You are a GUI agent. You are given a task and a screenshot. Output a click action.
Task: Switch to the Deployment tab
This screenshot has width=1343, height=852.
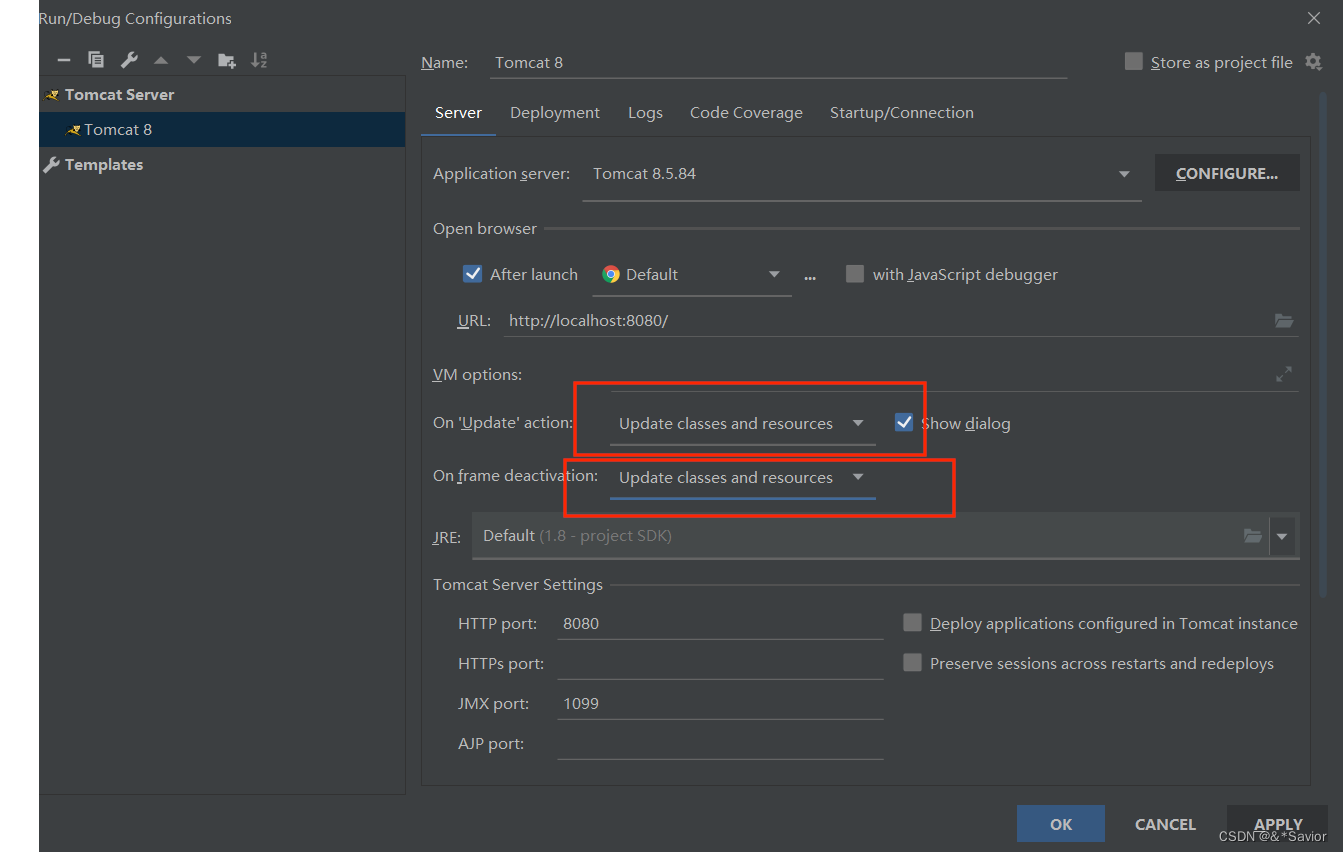click(x=555, y=113)
